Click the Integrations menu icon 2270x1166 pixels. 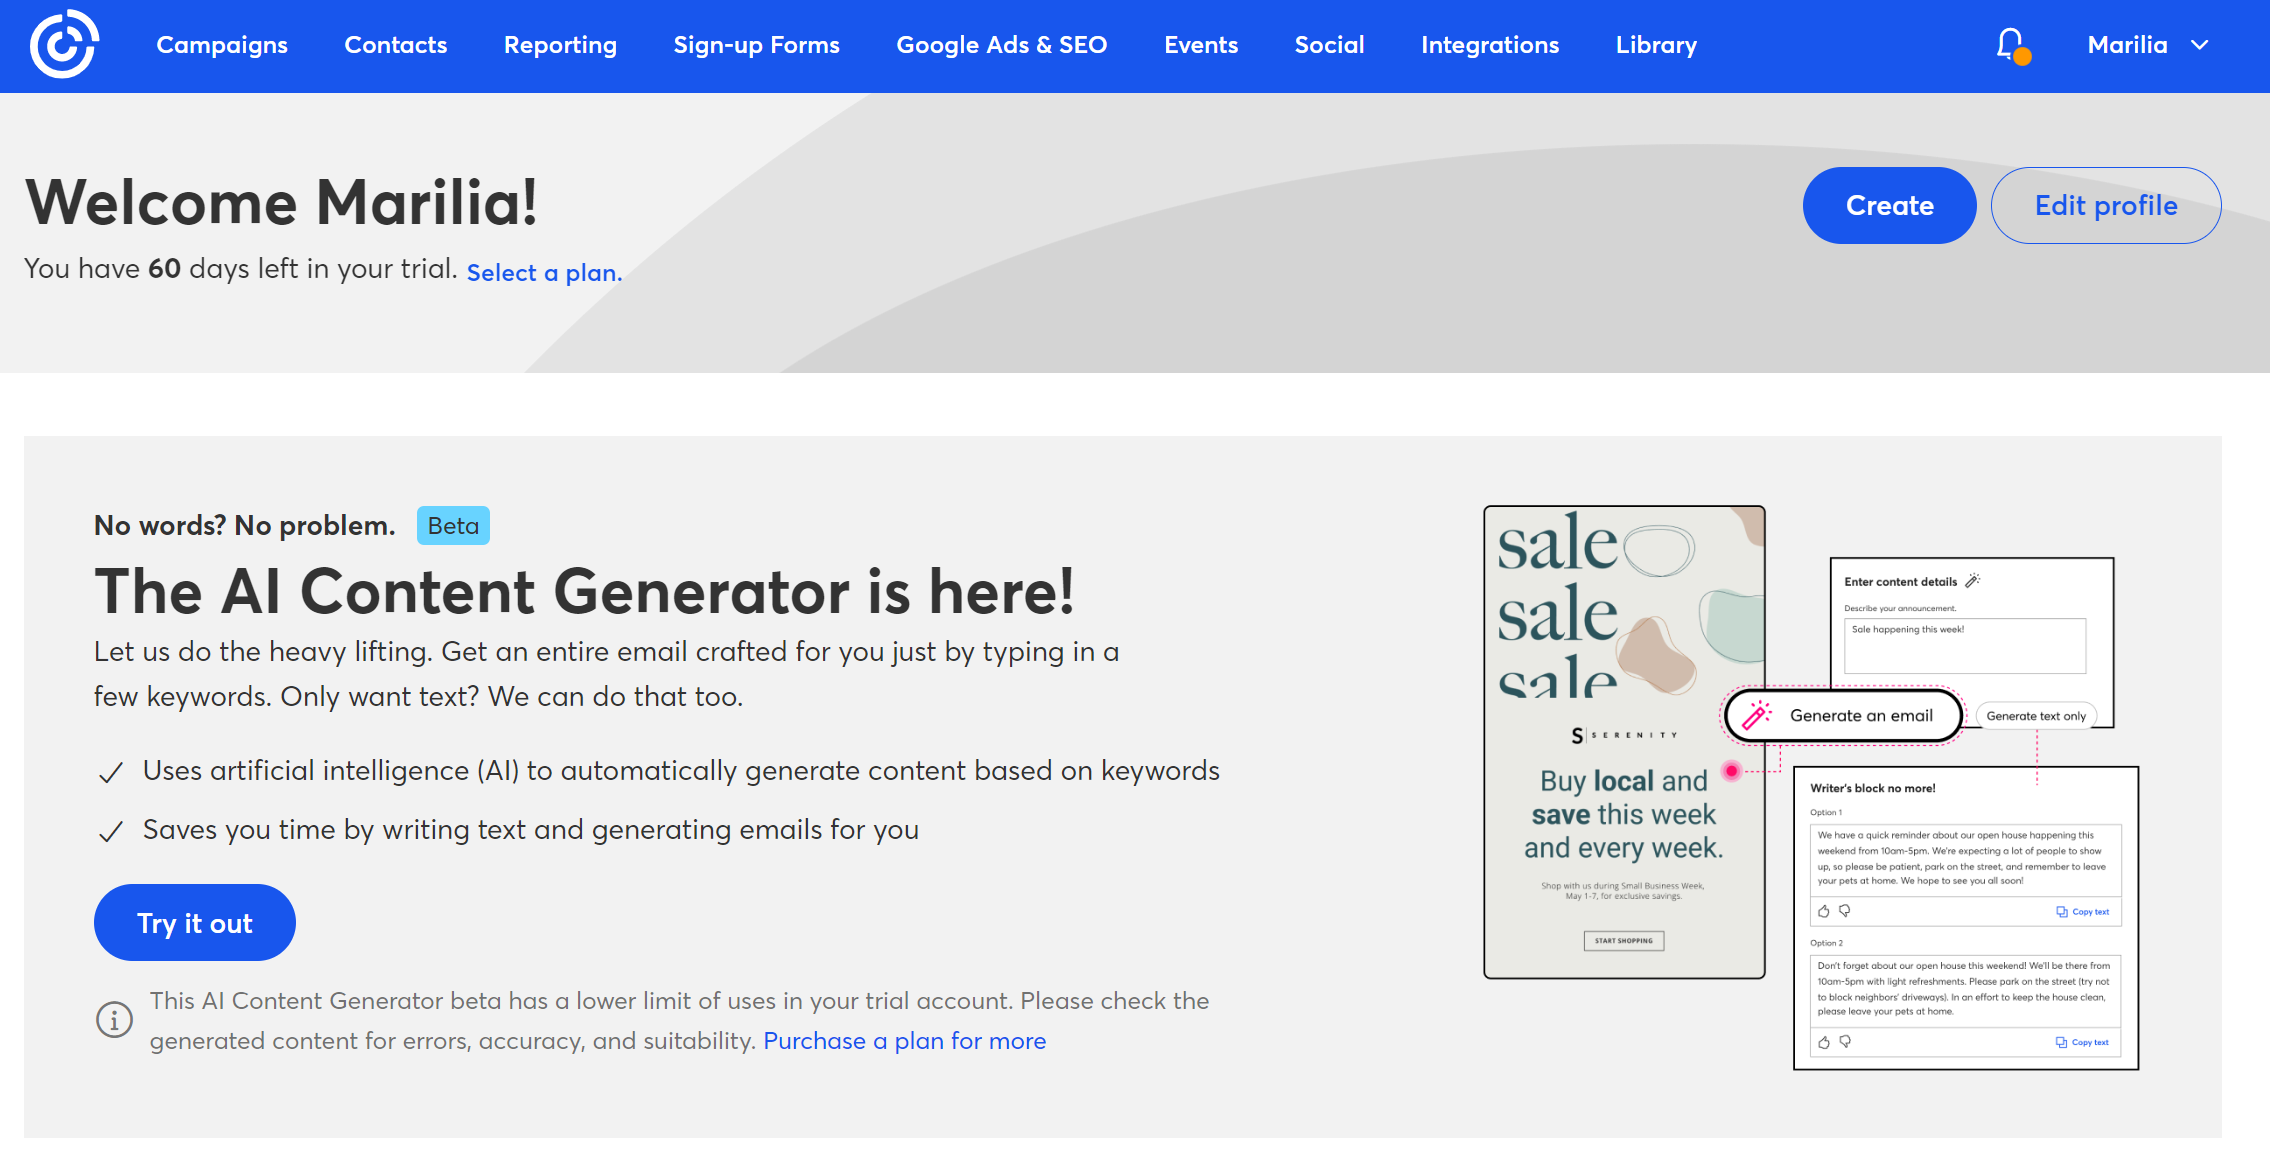1488,45
